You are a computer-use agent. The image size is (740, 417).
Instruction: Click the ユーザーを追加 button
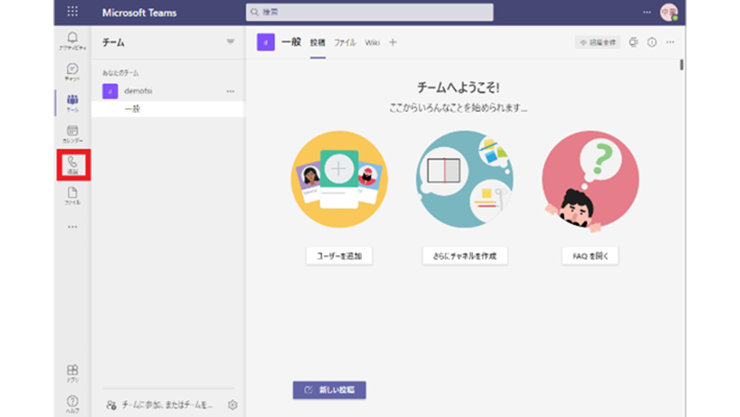click(x=339, y=256)
